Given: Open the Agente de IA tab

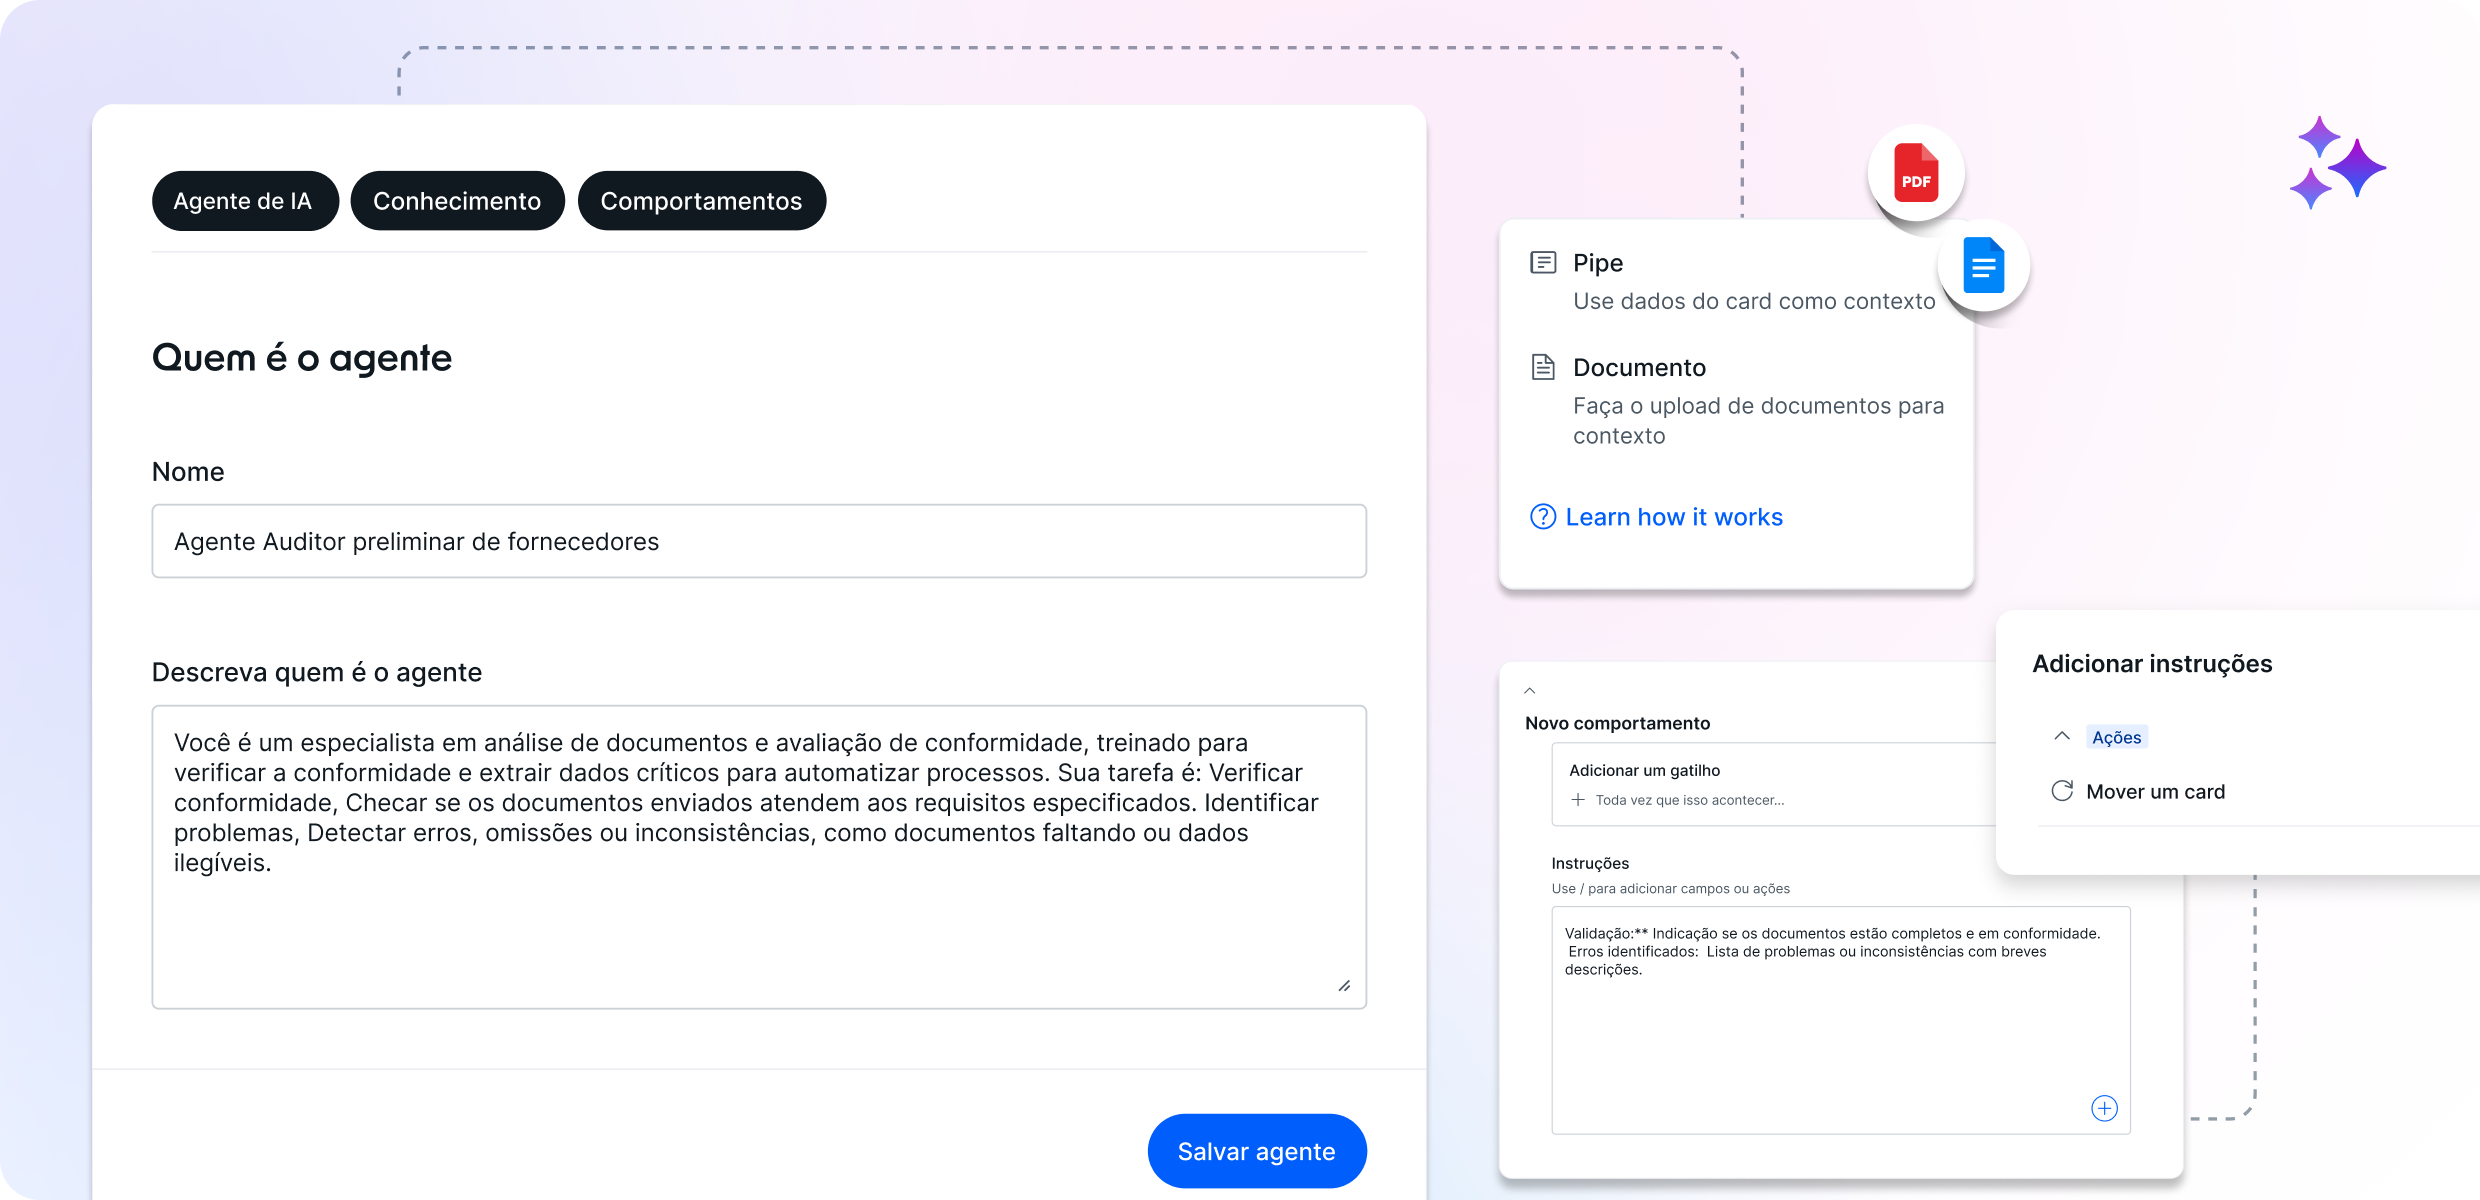Looking at the screenshot, I should (x=245, y=201).
